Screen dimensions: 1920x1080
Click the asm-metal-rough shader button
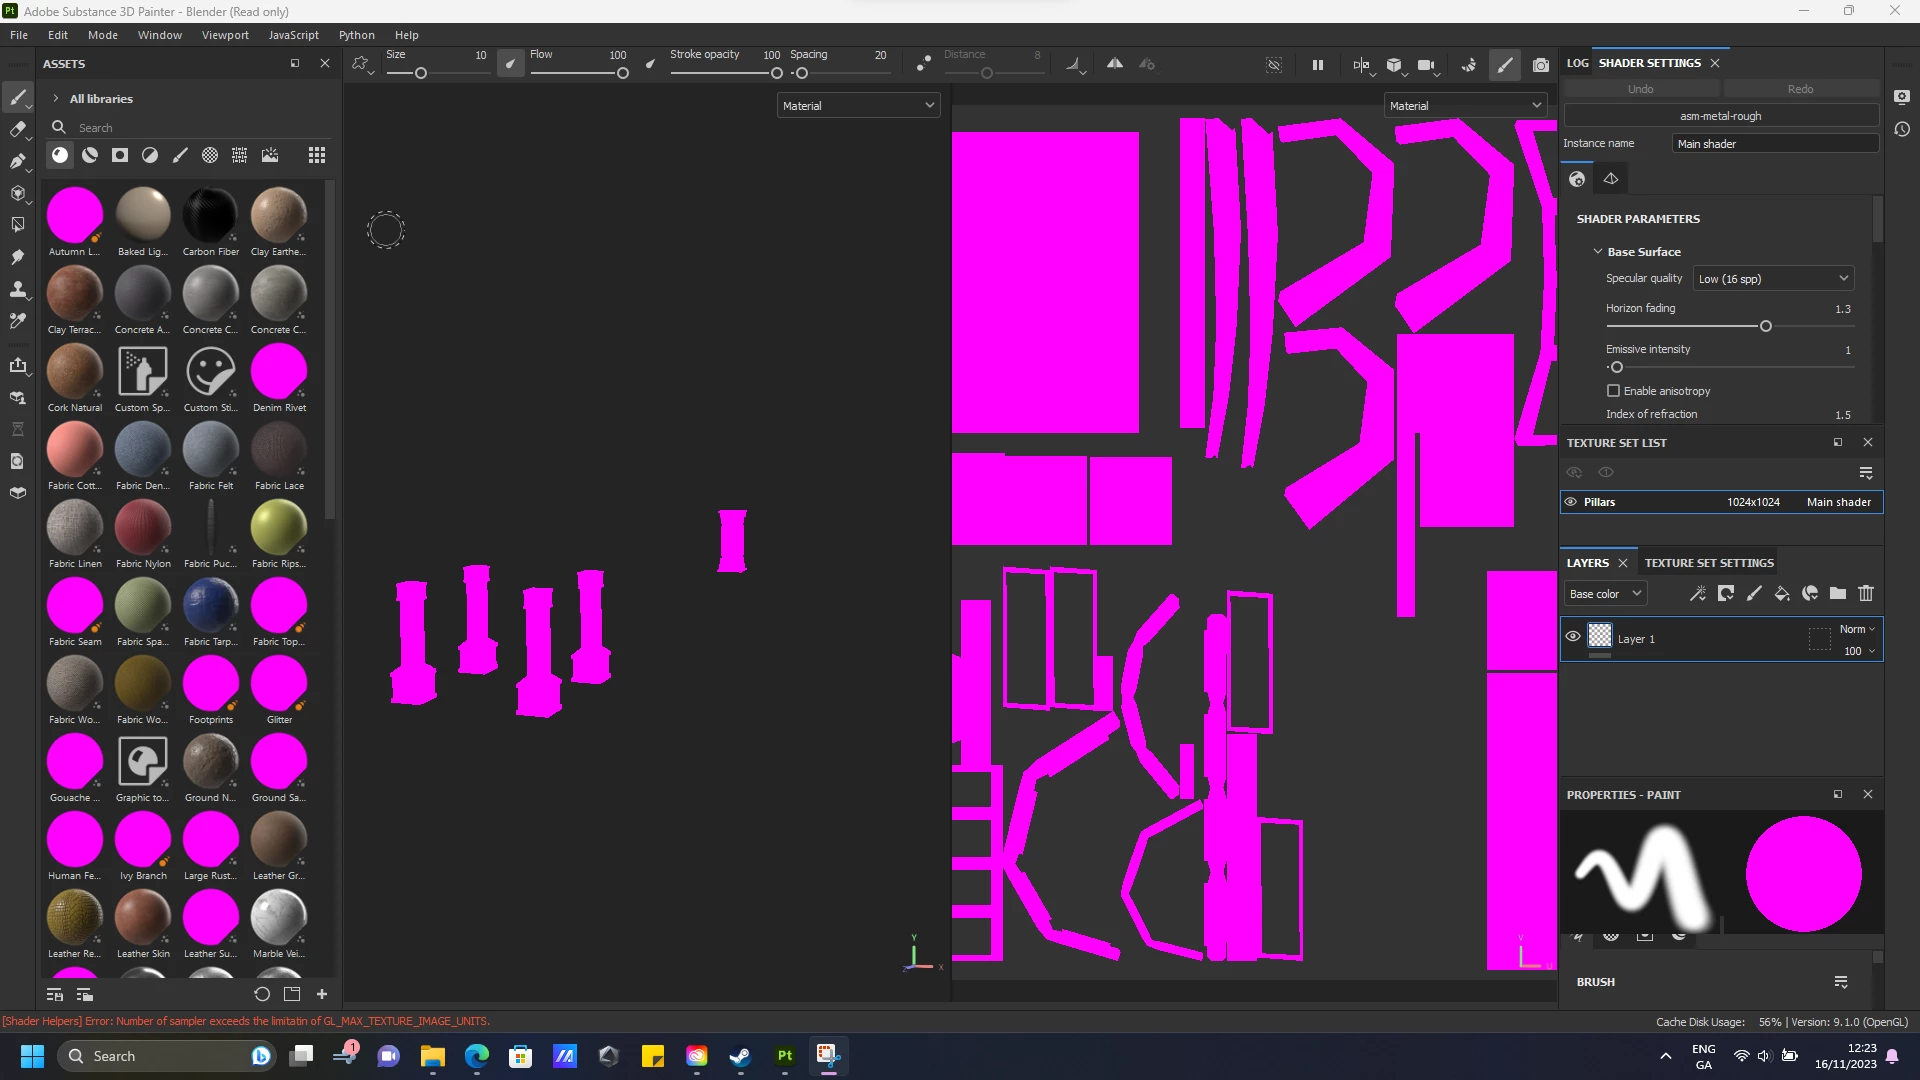coord(1721,116)
